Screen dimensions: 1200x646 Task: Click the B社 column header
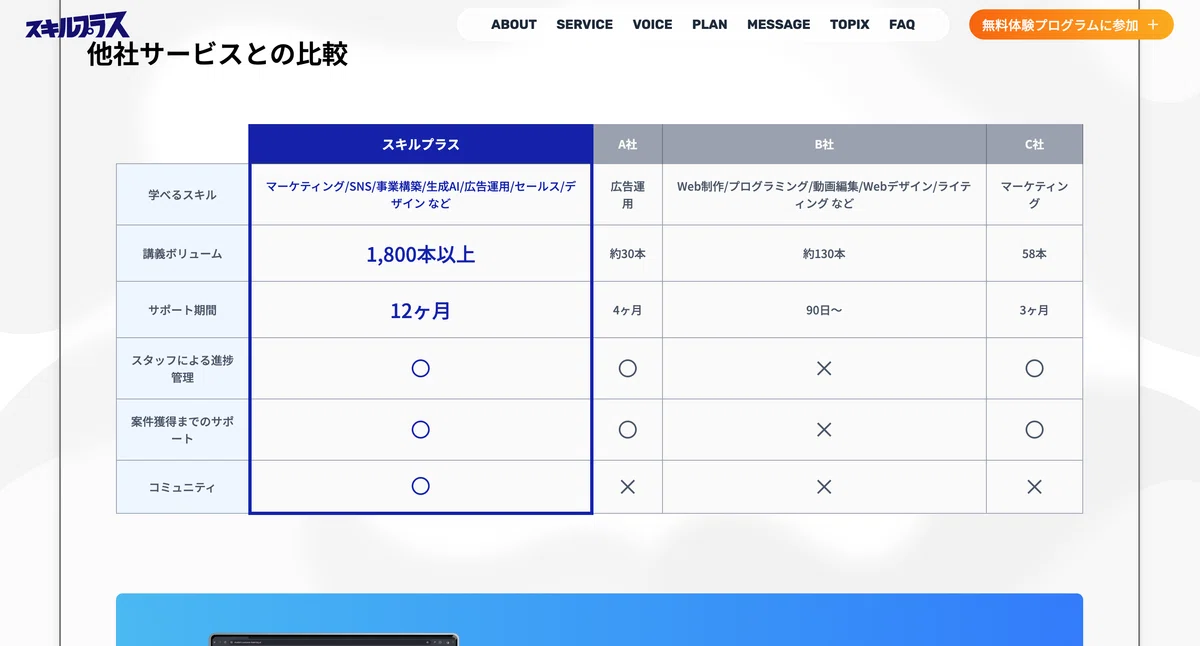824,144
